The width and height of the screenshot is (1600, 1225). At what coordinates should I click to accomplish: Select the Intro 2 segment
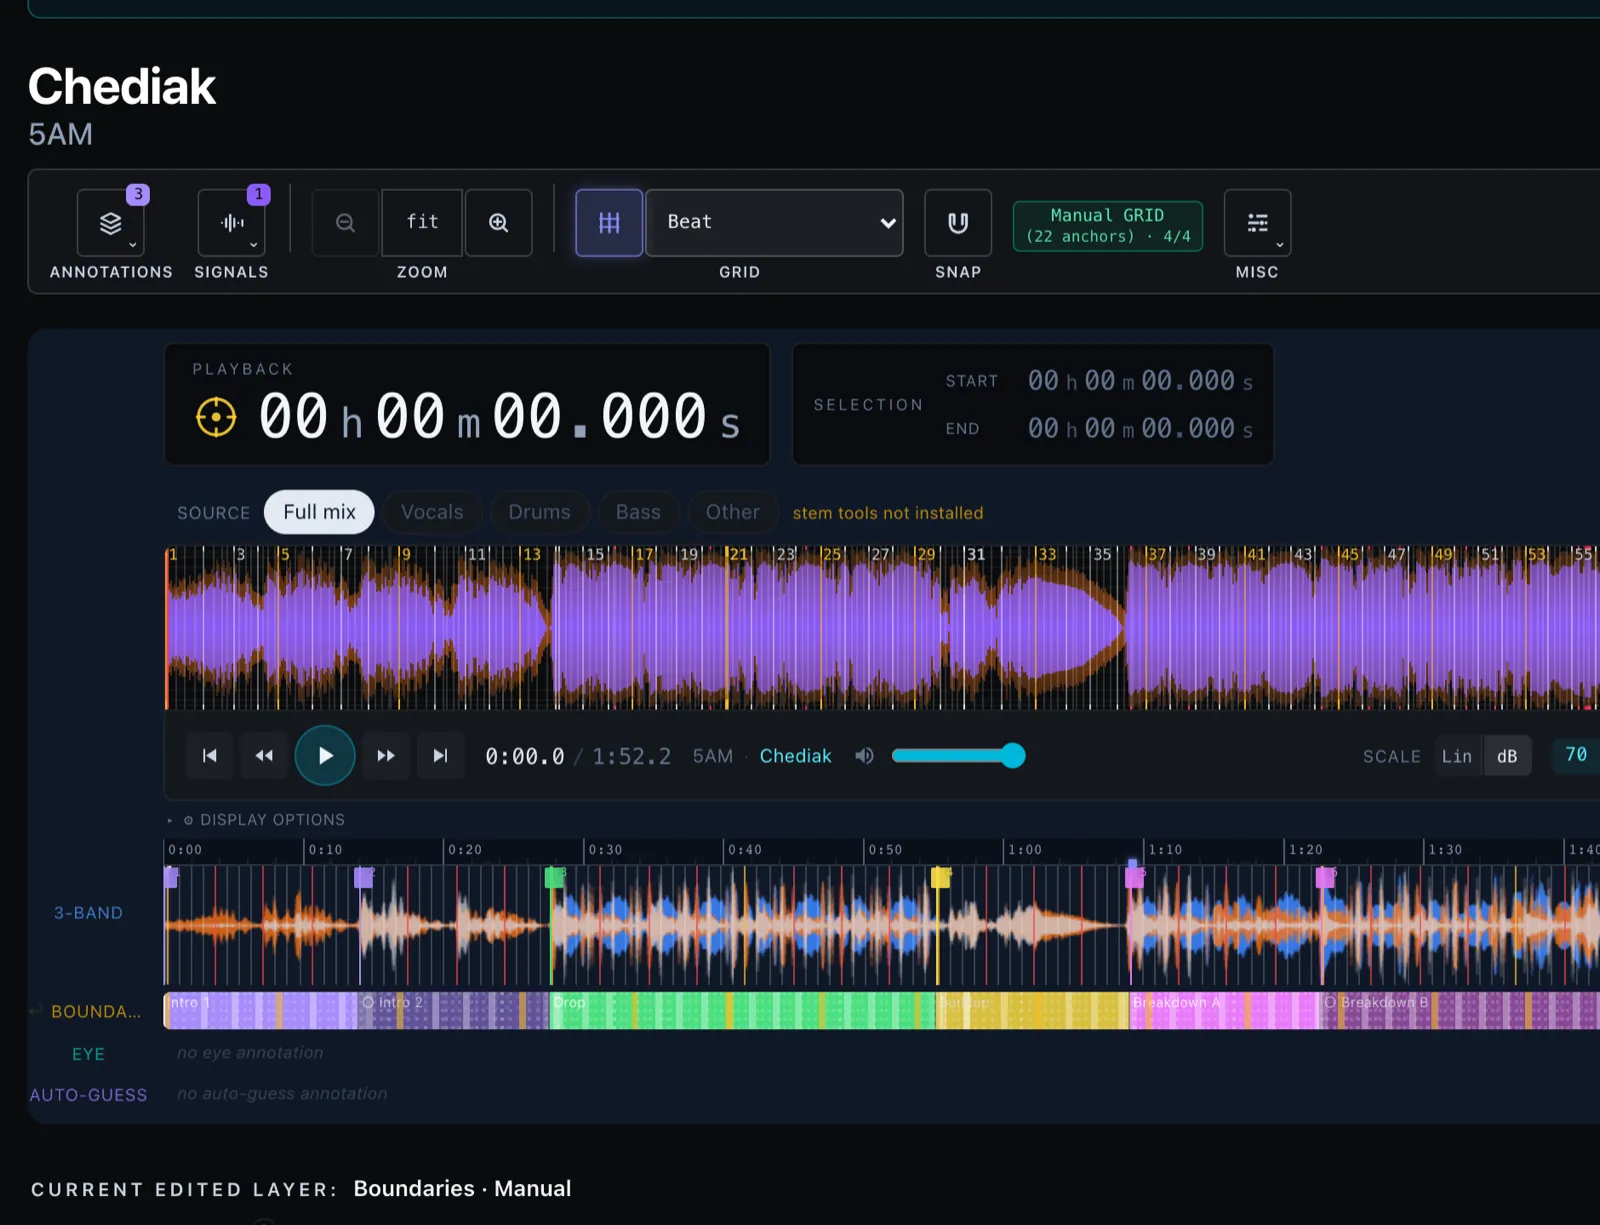[453, 1011]
